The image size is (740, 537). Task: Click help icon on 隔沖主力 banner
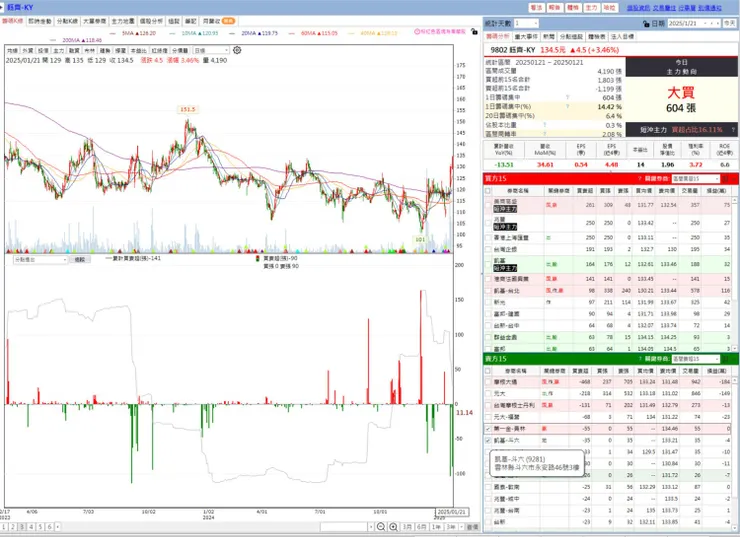pos(733,129)
